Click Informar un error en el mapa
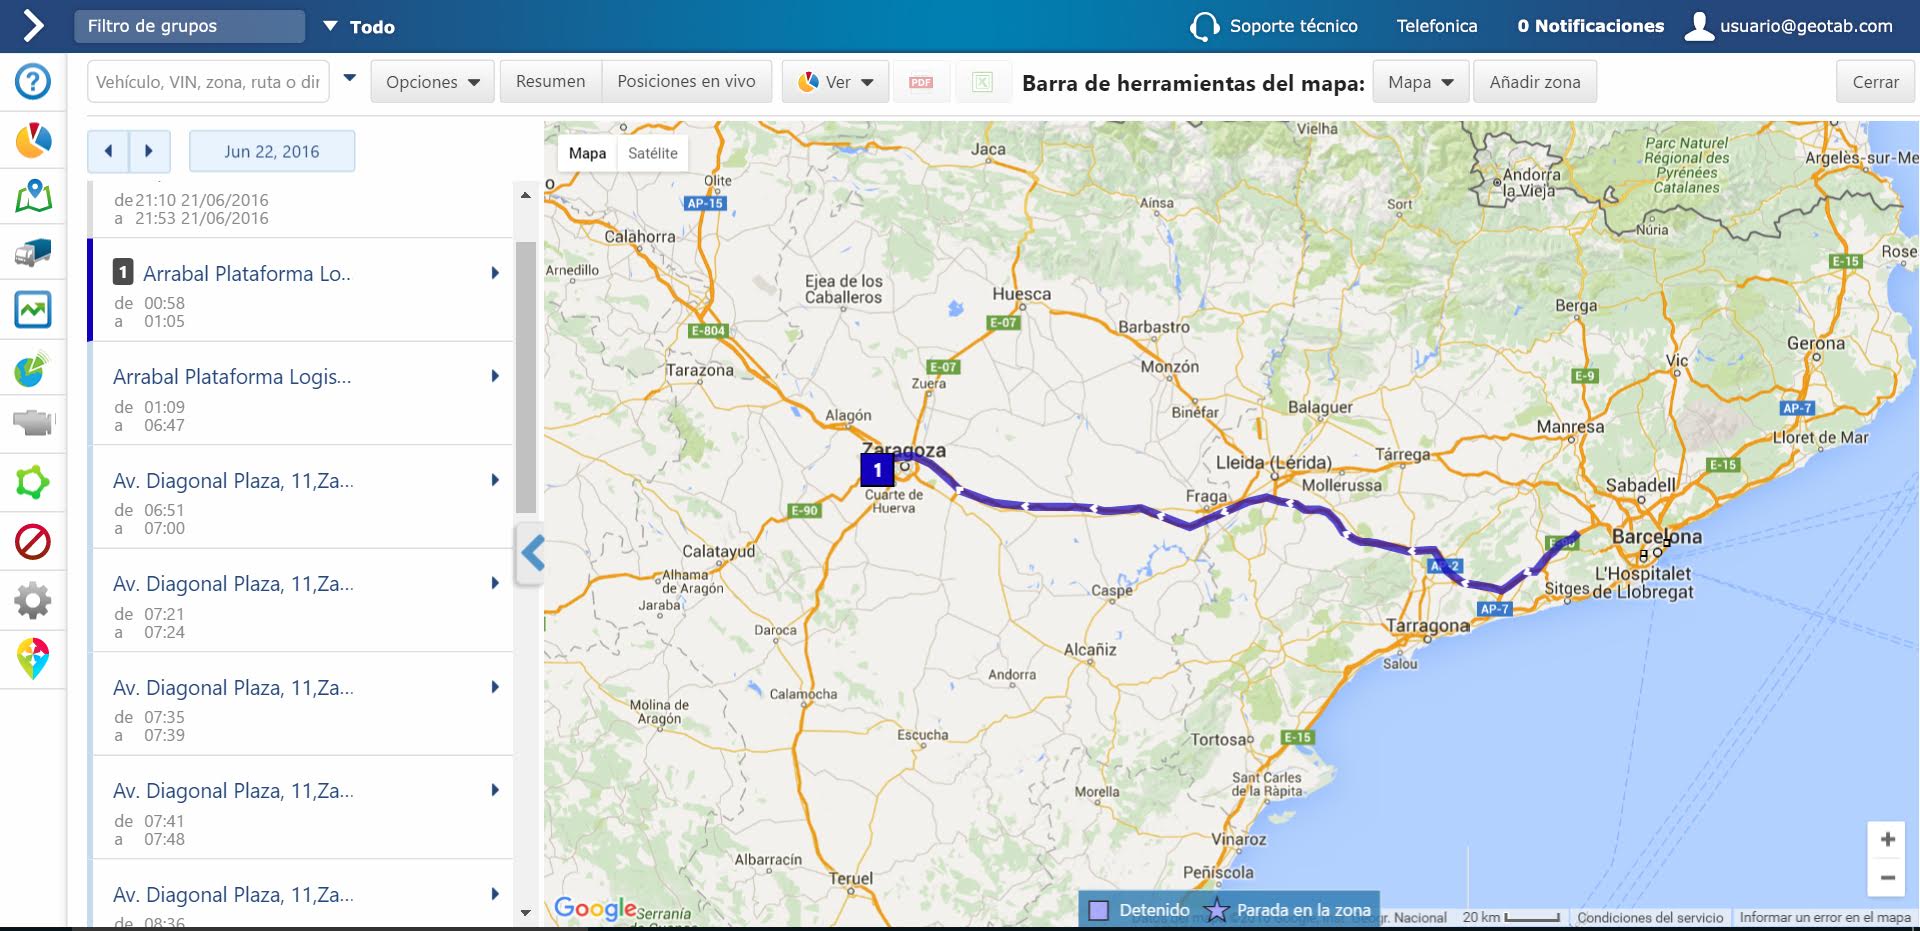This screenshot has width=1920, height=931. [1825, 918]
